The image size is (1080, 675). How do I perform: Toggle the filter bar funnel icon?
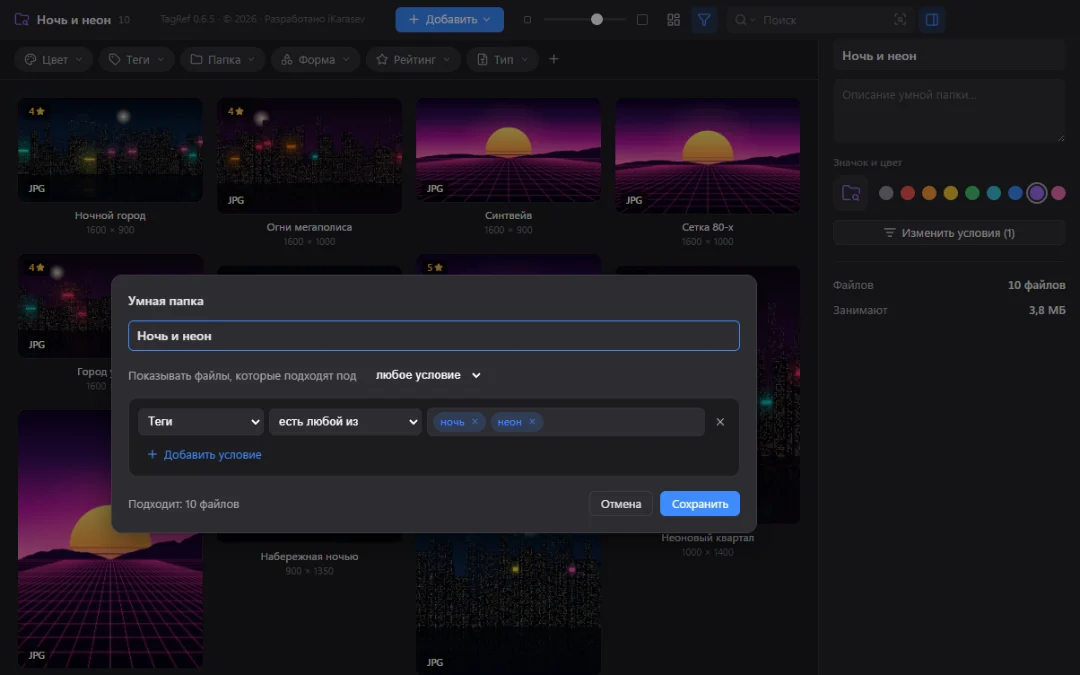pyautogui.click(x=703, y=20)
